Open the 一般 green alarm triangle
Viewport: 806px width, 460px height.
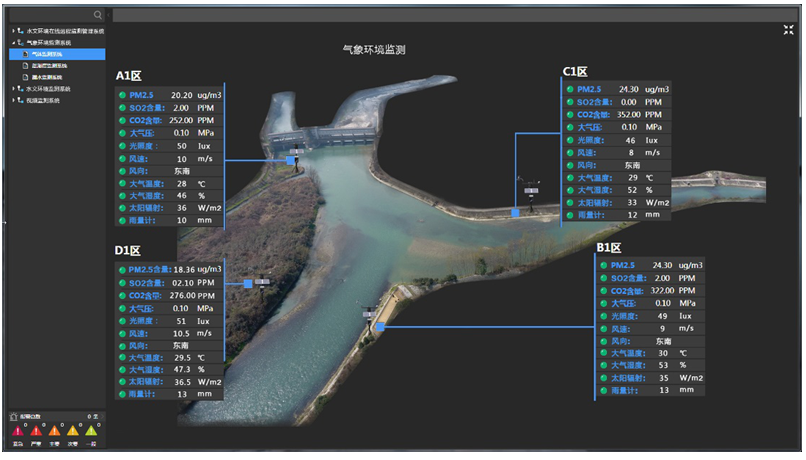(91, 431)
